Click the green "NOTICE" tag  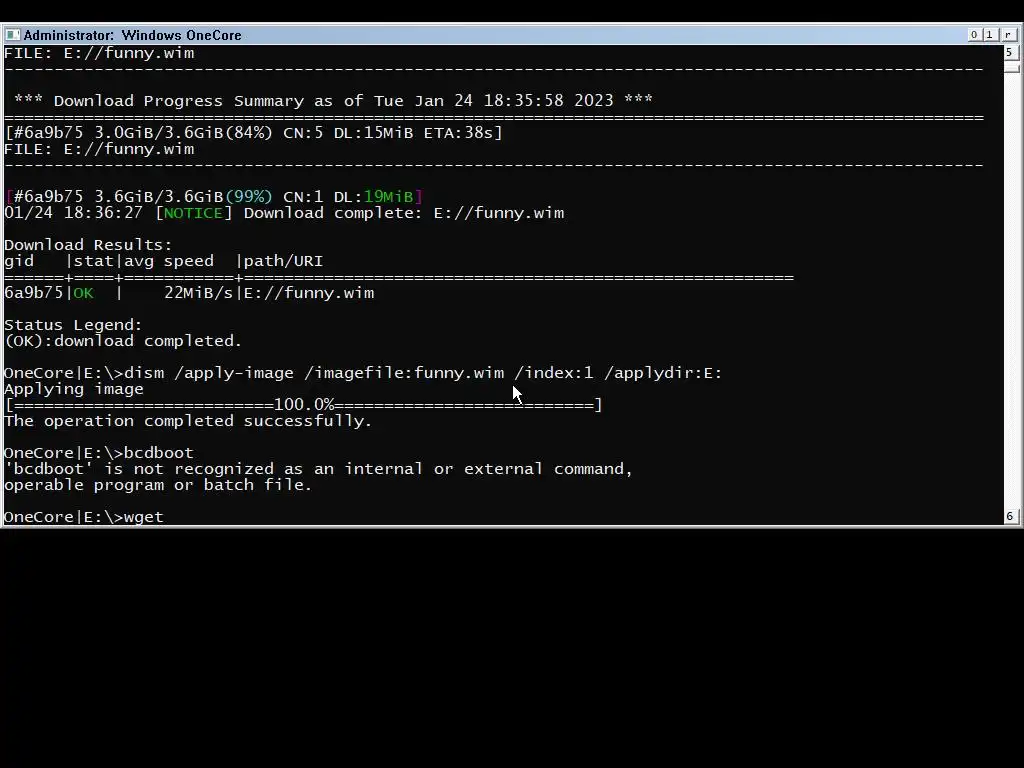(x=193, y=213)
